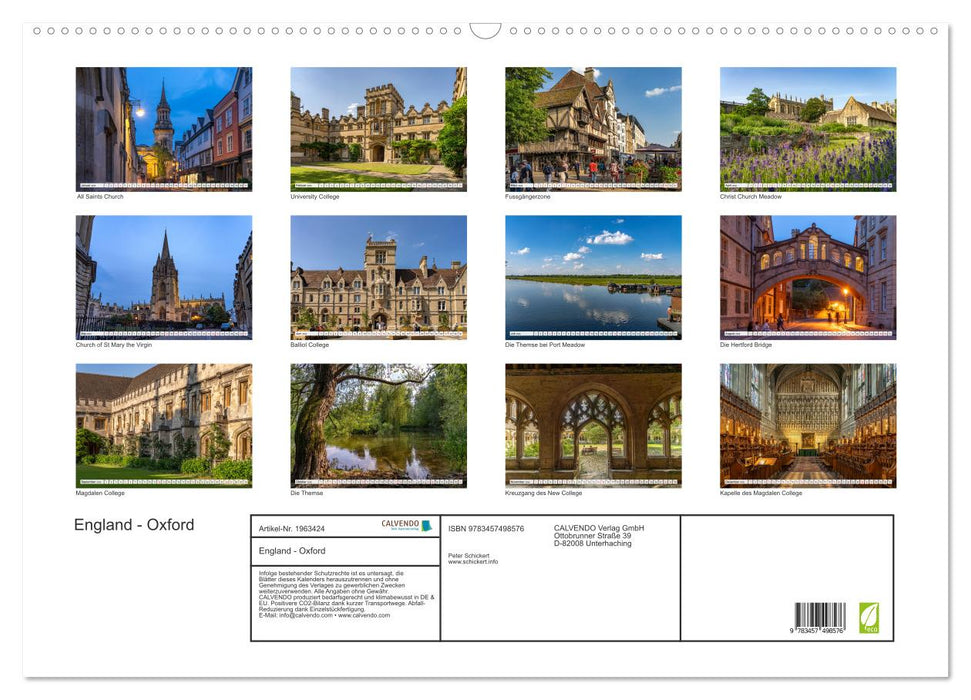Click the www.schickert.info link
The image size is (971, 700).
point(472,561)
